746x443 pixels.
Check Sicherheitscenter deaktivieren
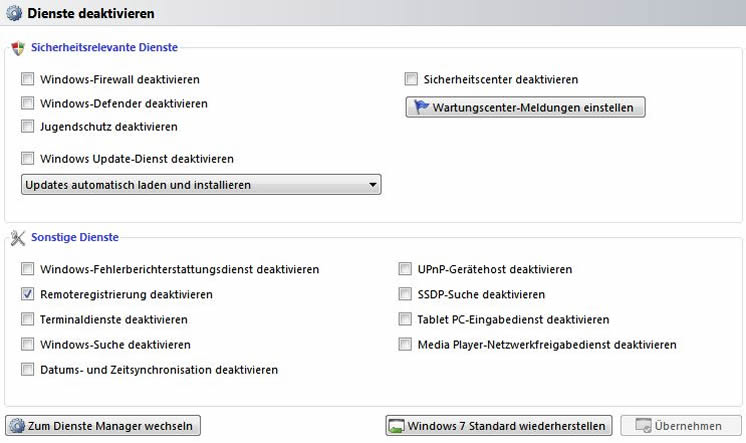pyautogui.click(x=411, y=79)
